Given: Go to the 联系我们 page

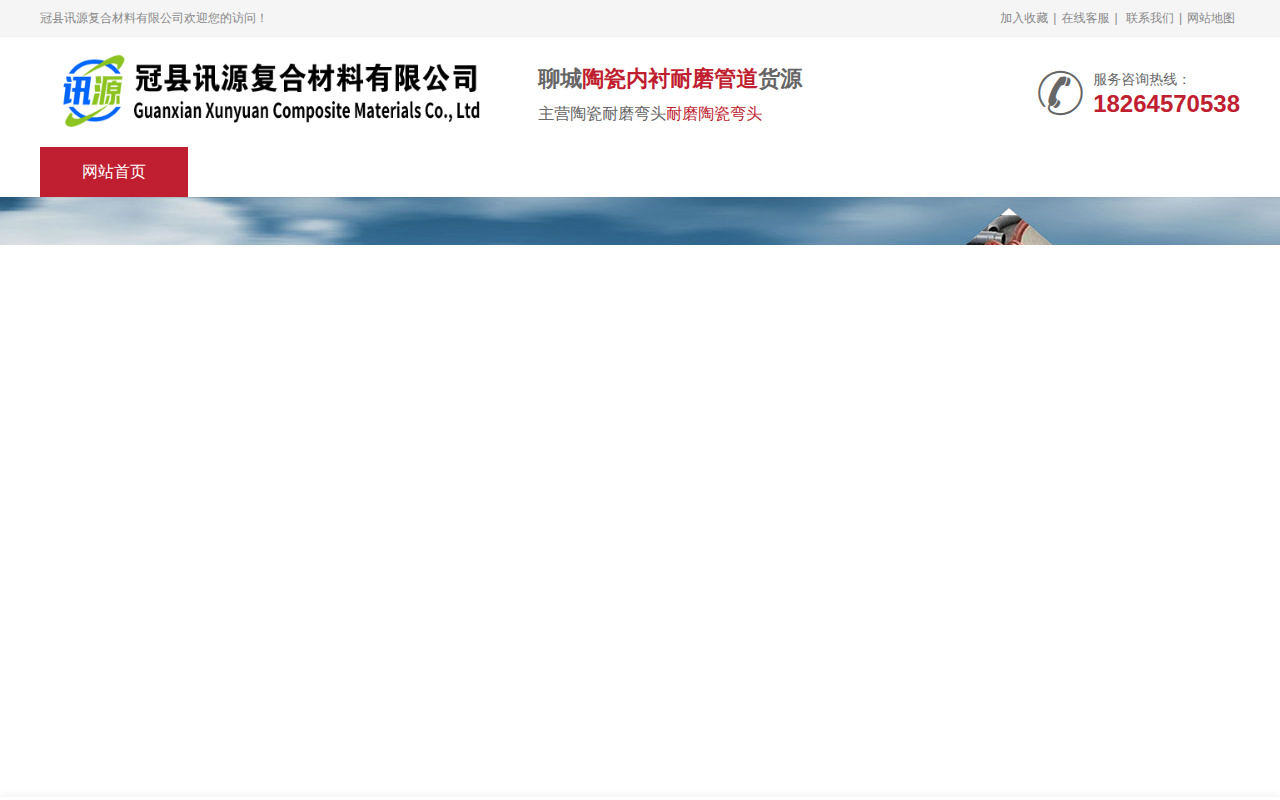Looking at the screenshot, I should click(x=1149, y=18).
